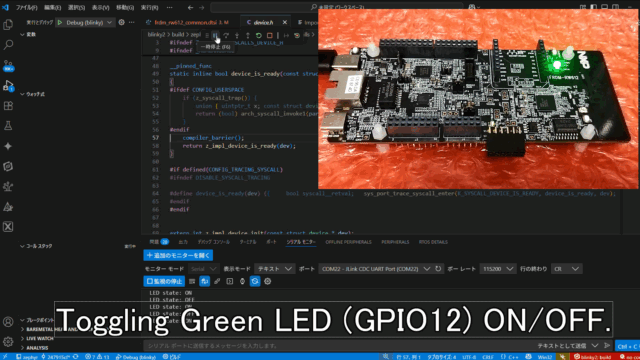This screenshot has width=640, height=360.
Task: Toggle the auto-scroll icon in serial monitor
Action: (204, 281)
